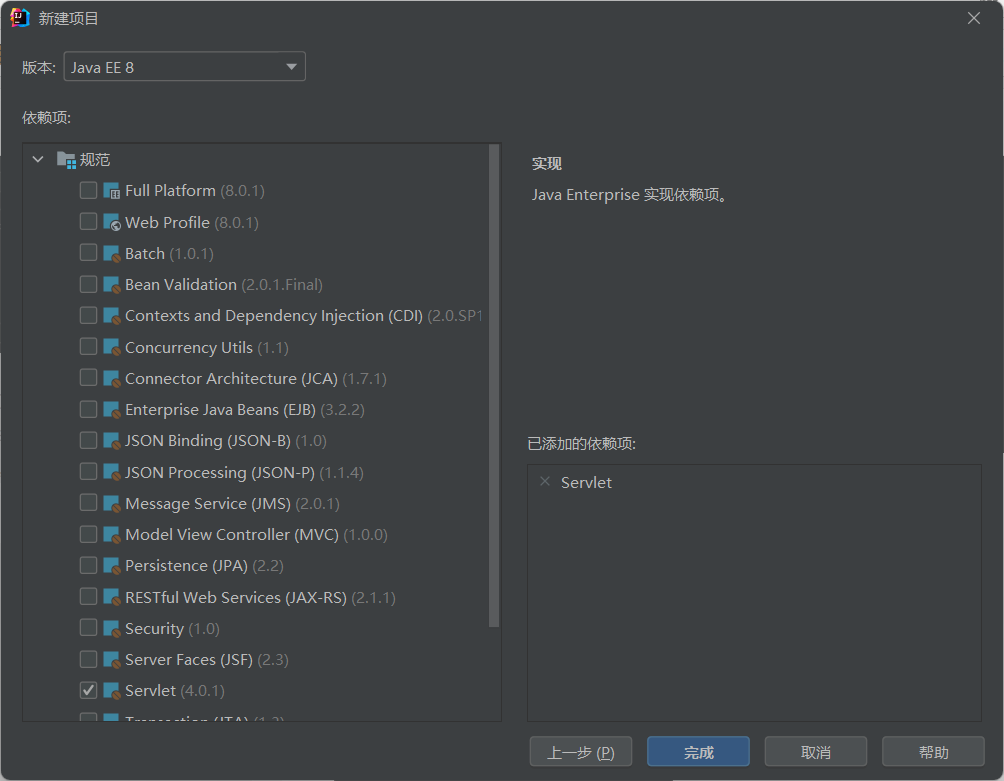Enable Message Service (JMS) checkbox
Screen dimensions: 1004x781
coord(88,503)
